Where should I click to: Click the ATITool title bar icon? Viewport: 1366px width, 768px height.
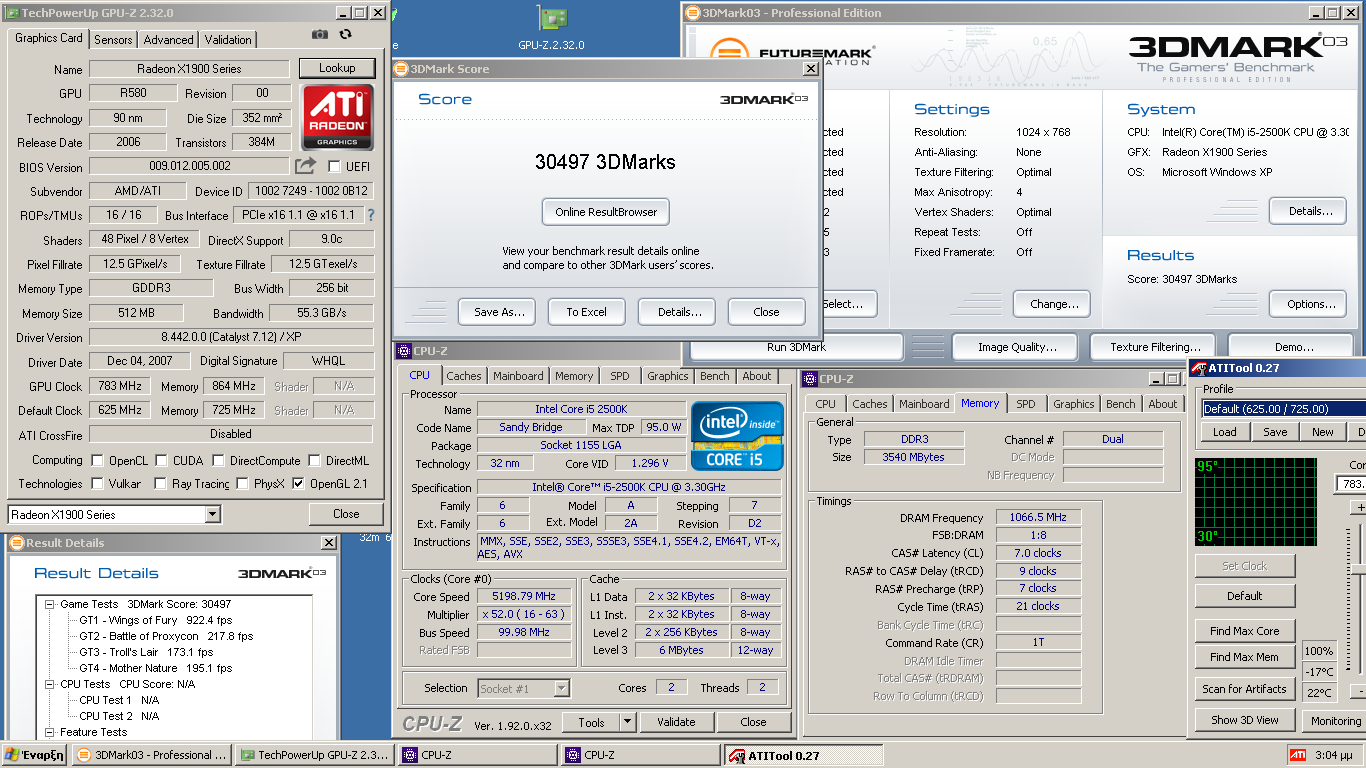click(1199, 368)
